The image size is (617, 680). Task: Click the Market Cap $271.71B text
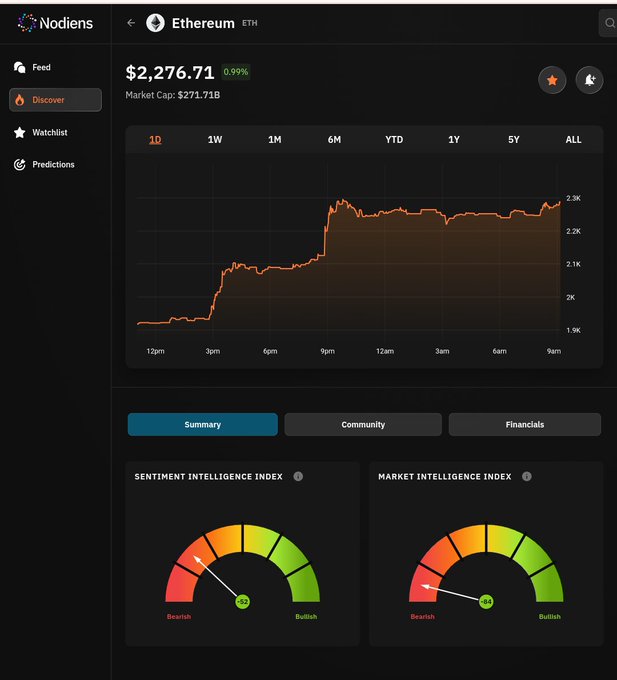(x=173, y=95)
